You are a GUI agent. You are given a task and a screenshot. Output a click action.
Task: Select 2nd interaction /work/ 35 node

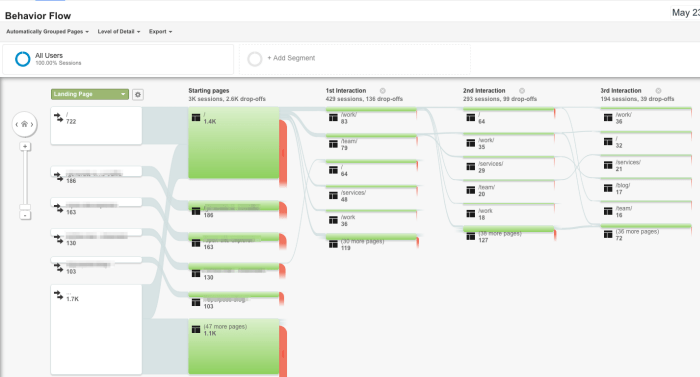click(509, 142)
